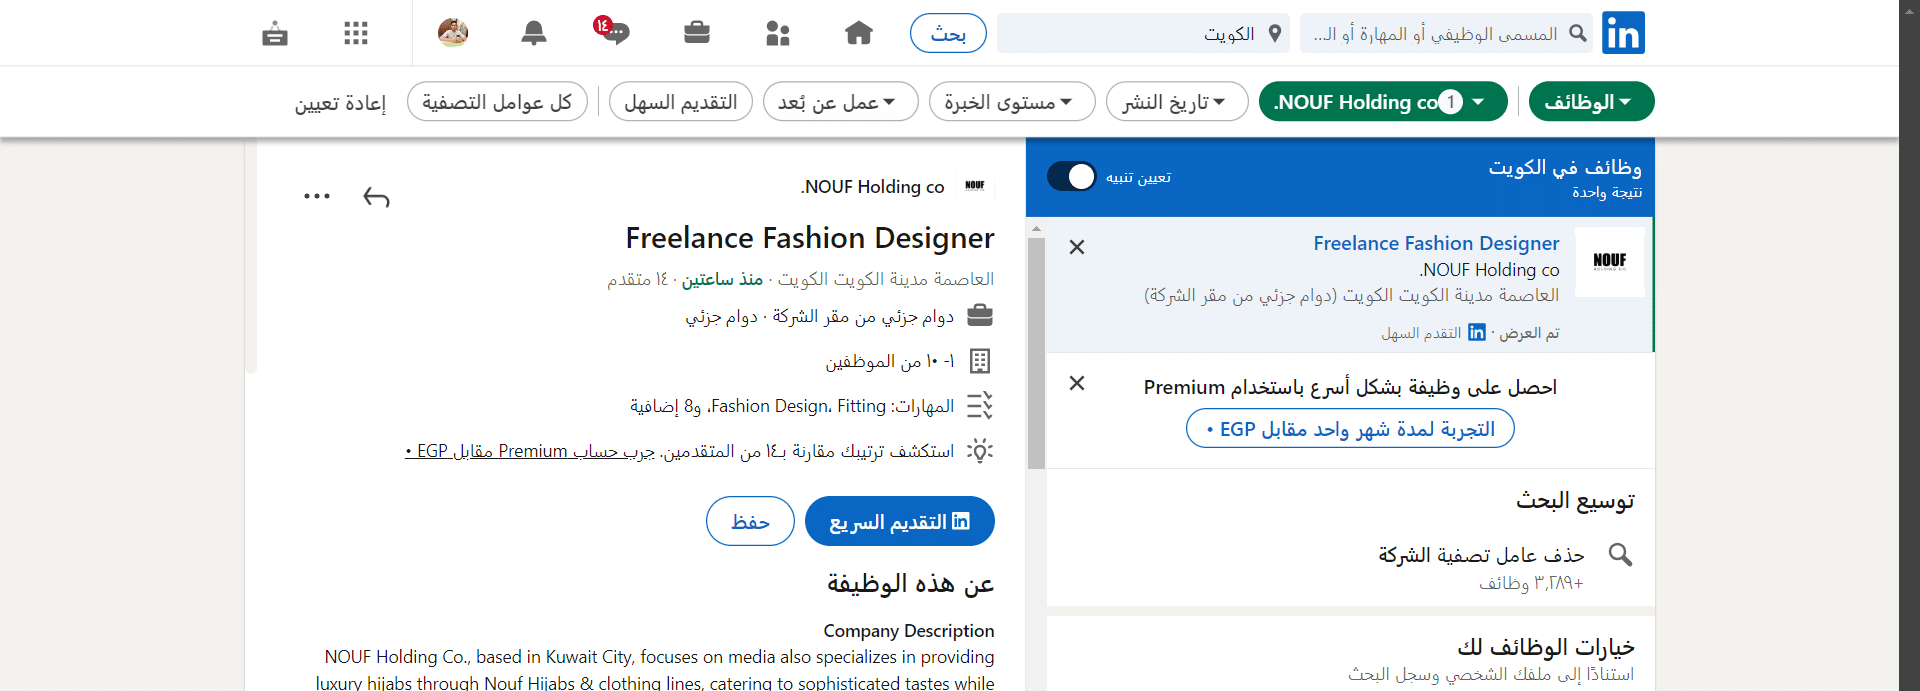Image resolution: width=1920 pixels, height=691 pixels.
Task: Dismiss the Premium promotion card
Action: 1077,383
